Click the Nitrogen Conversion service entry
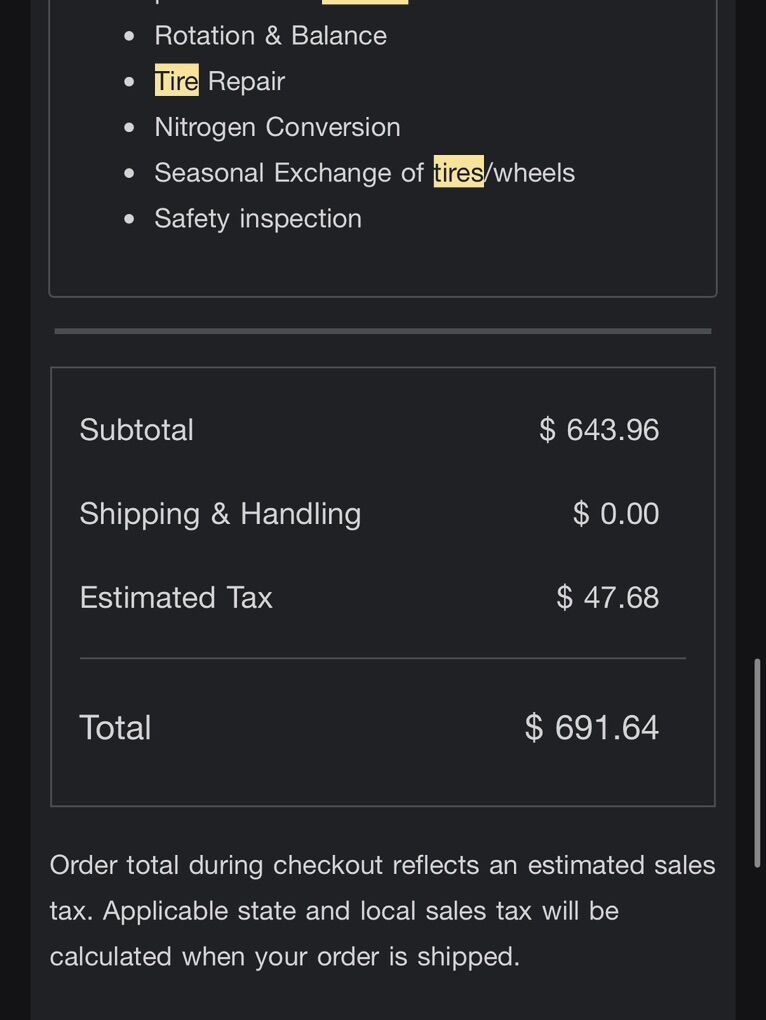The width and height of the screenshot is (766, 1020). click(277, 127)
